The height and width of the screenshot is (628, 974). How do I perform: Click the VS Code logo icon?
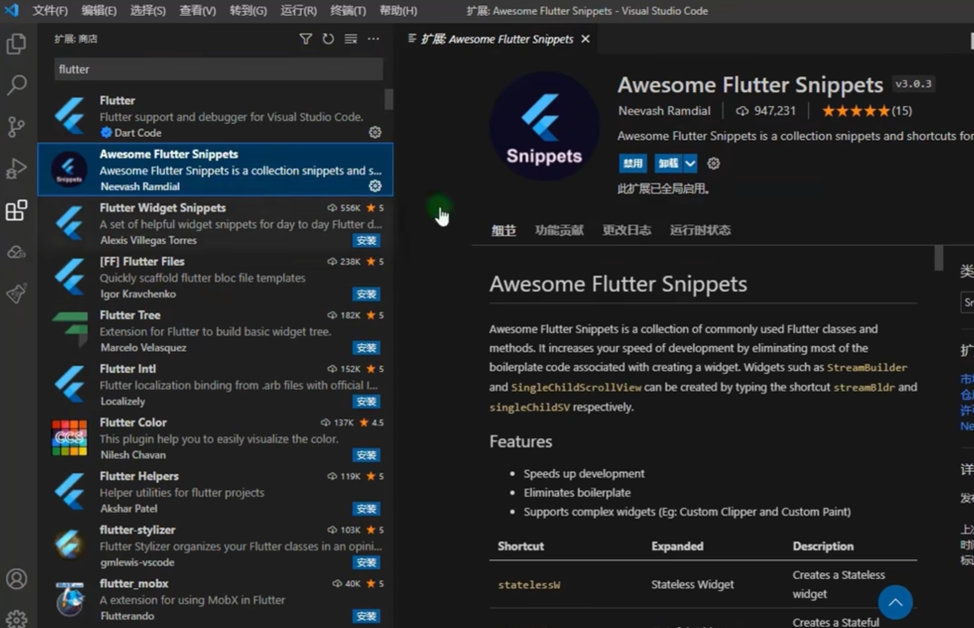(x=11, y=11)
